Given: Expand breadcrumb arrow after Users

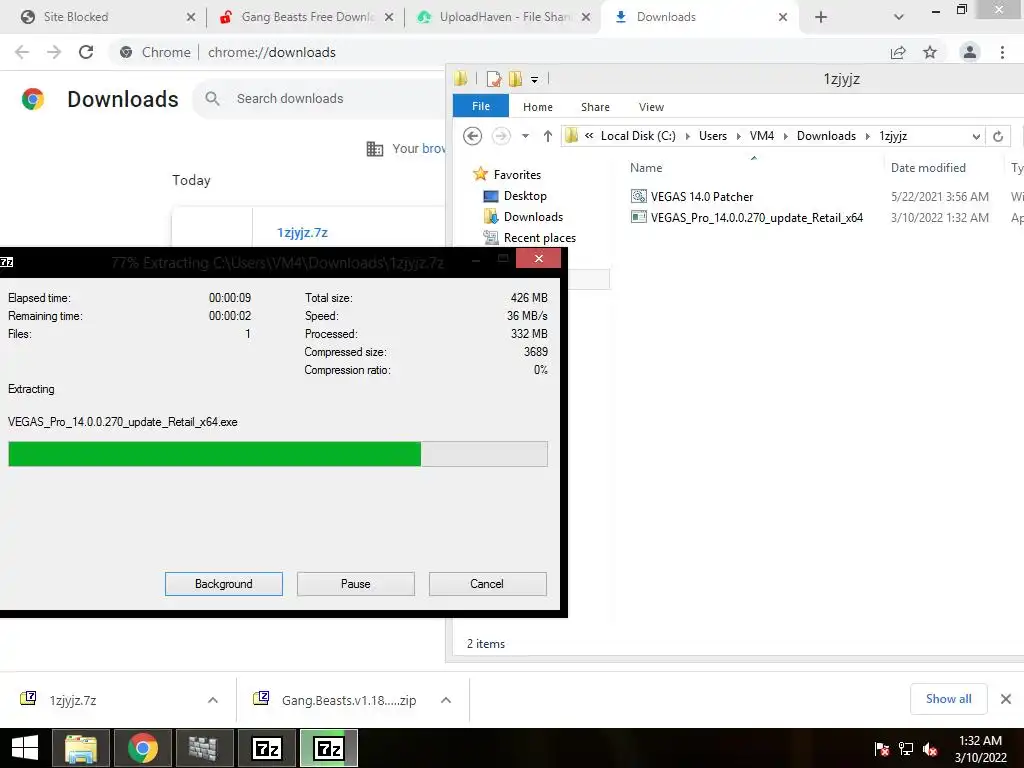Looking at the screenshot, I should [x=739, y=136].
